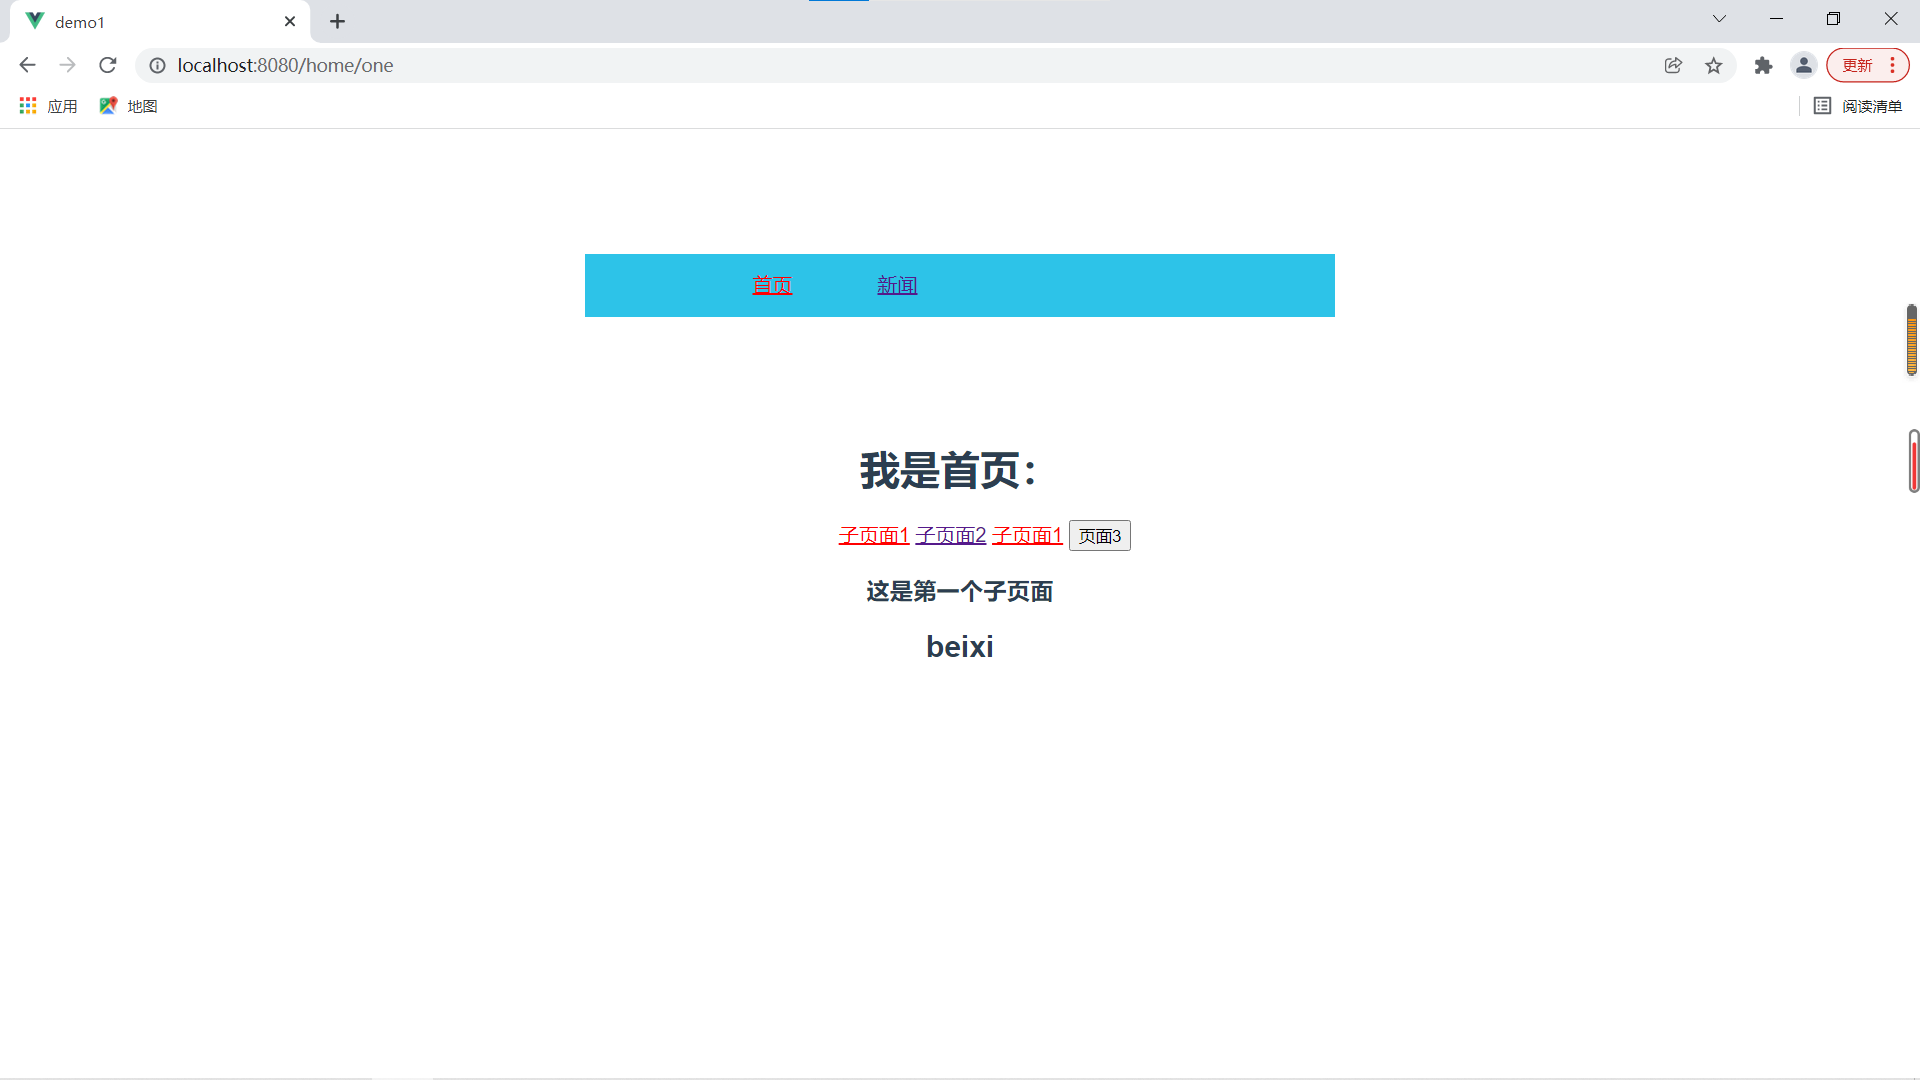
Task: Open the 阅读清单 reading list
Action: [1858, 106]
